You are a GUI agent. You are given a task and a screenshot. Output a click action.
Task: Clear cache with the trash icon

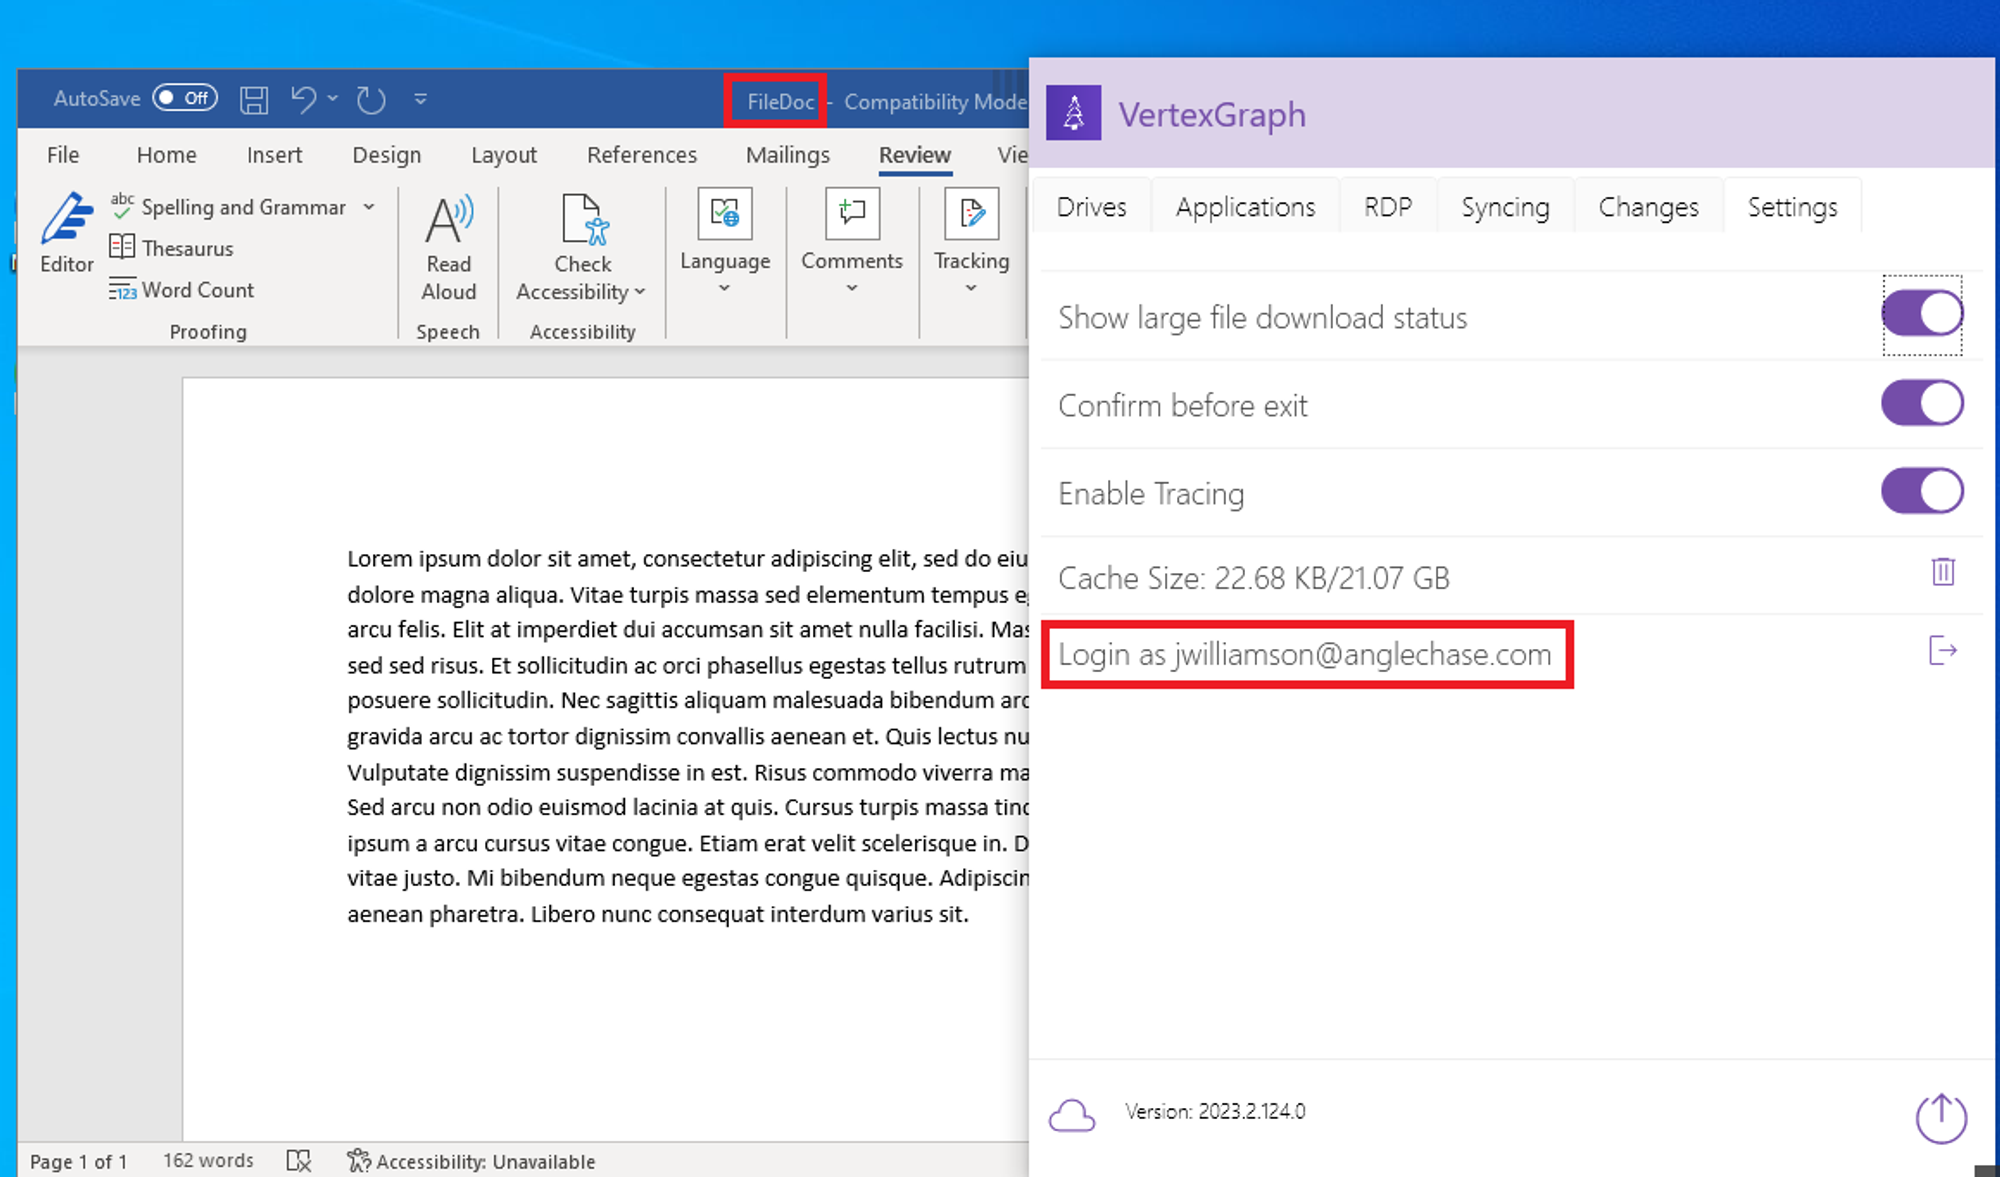pos(1943,572)
